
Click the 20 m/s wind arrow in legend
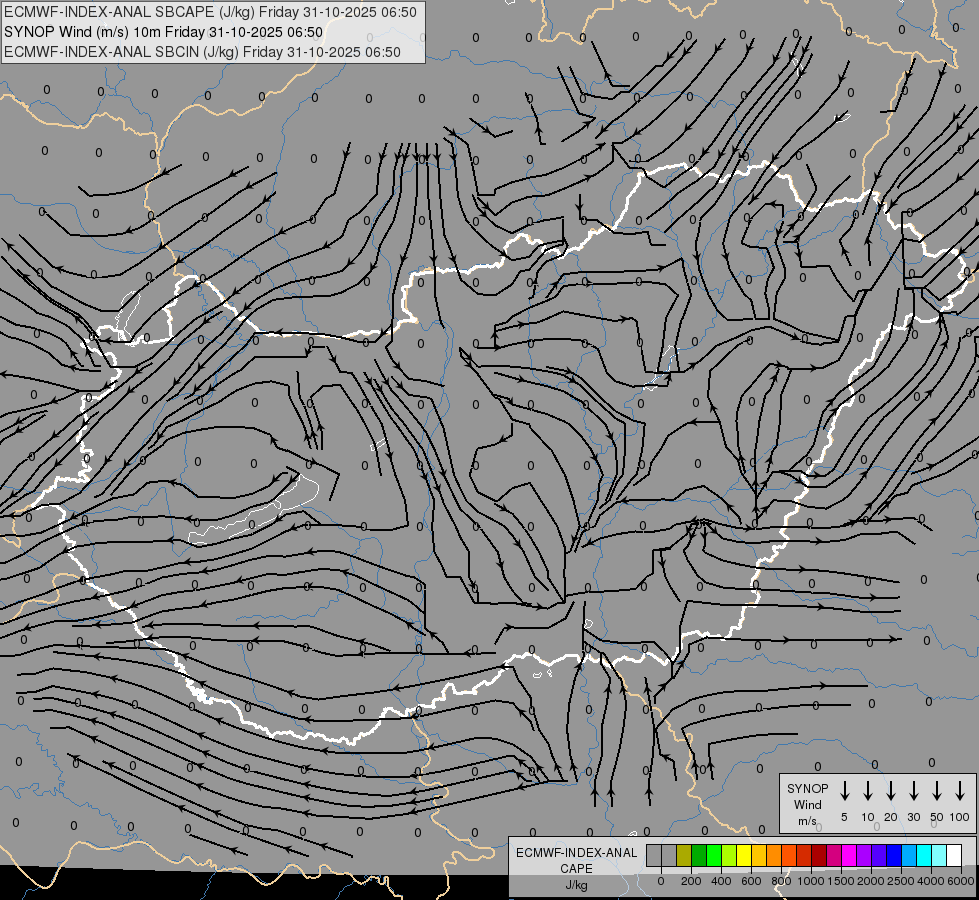890,790
